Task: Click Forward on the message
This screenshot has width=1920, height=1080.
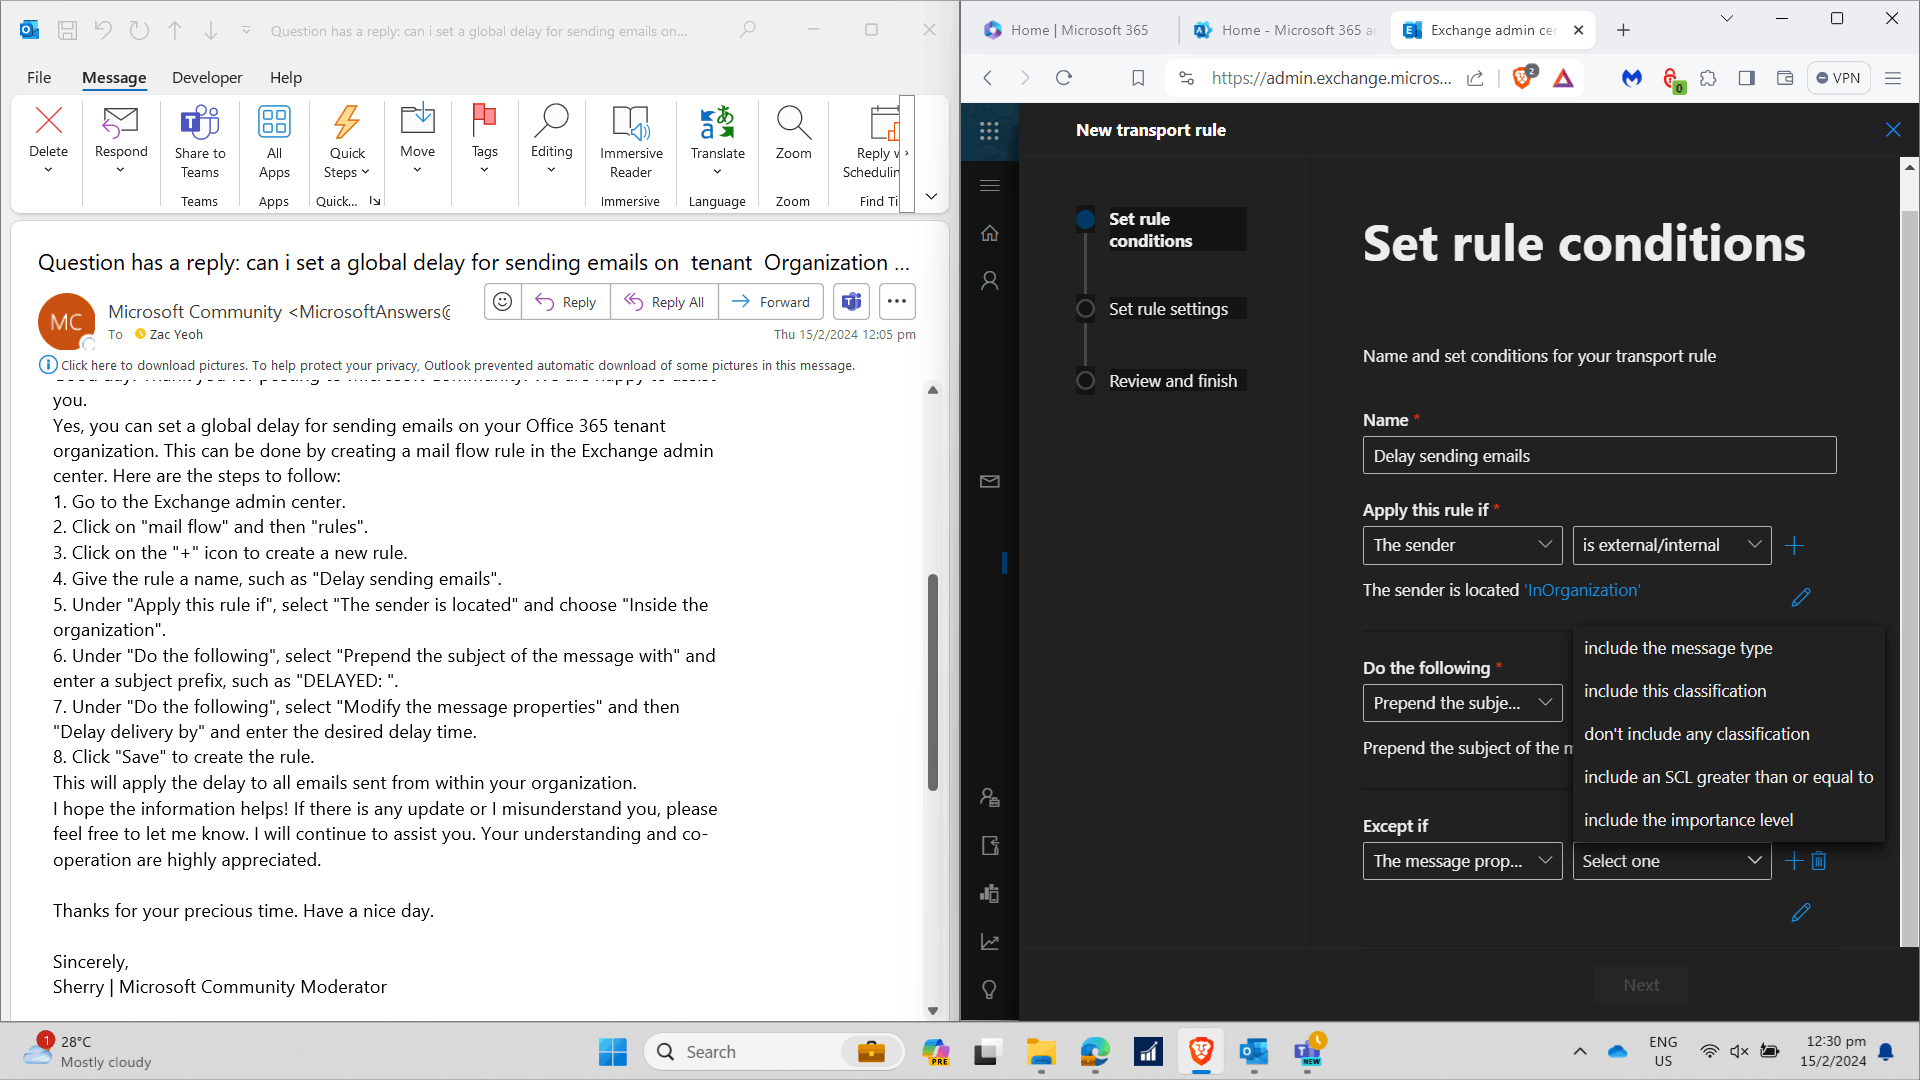Action: (x=770, y=301)
